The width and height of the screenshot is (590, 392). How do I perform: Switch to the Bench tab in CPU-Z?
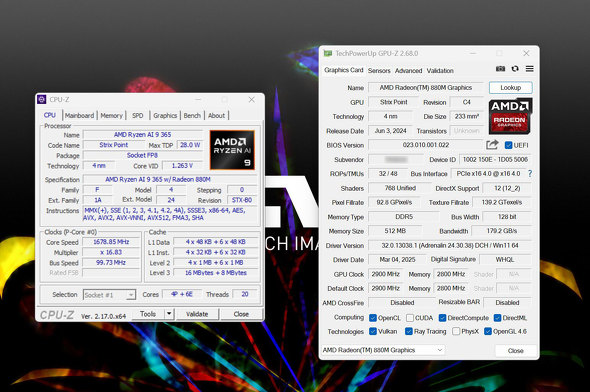(x=192, y=115)
